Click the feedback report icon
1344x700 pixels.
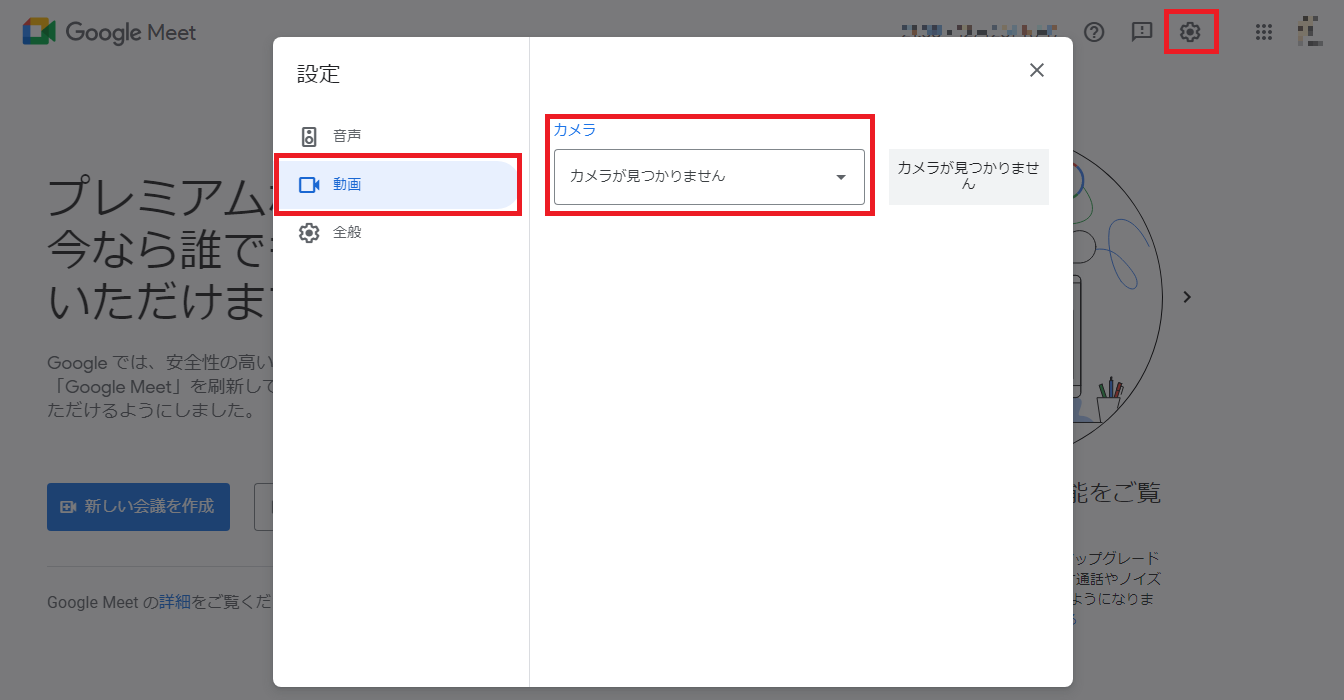(x=1142, y=32)
